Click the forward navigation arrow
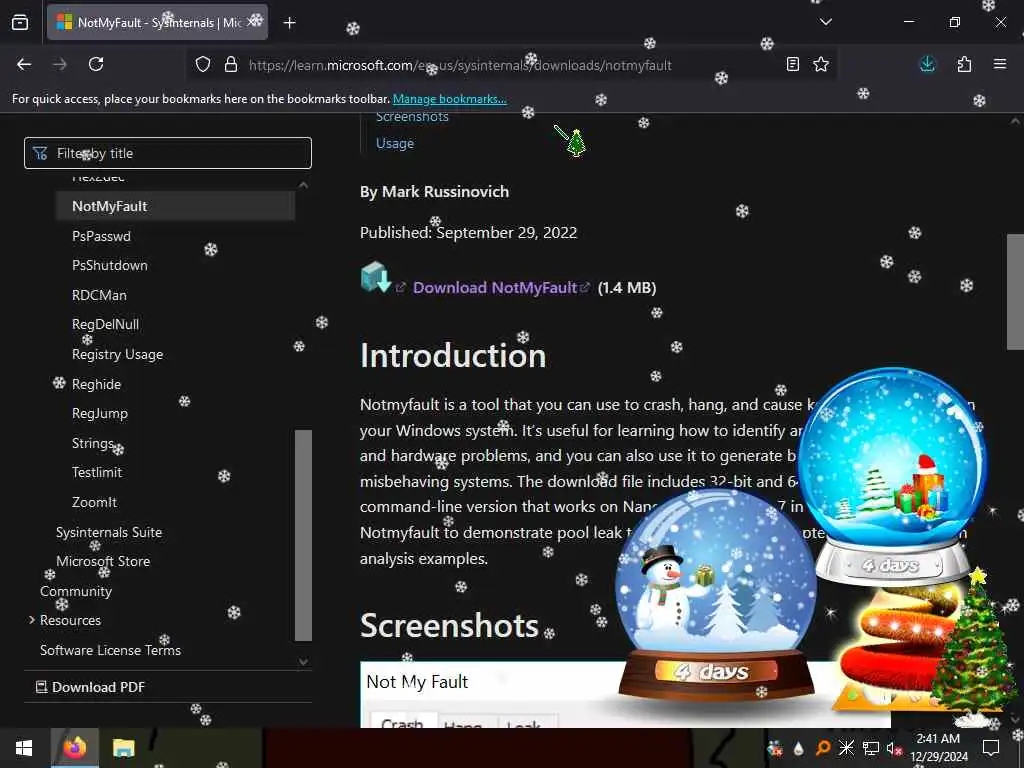1024x768 pixels. (59, 64)
